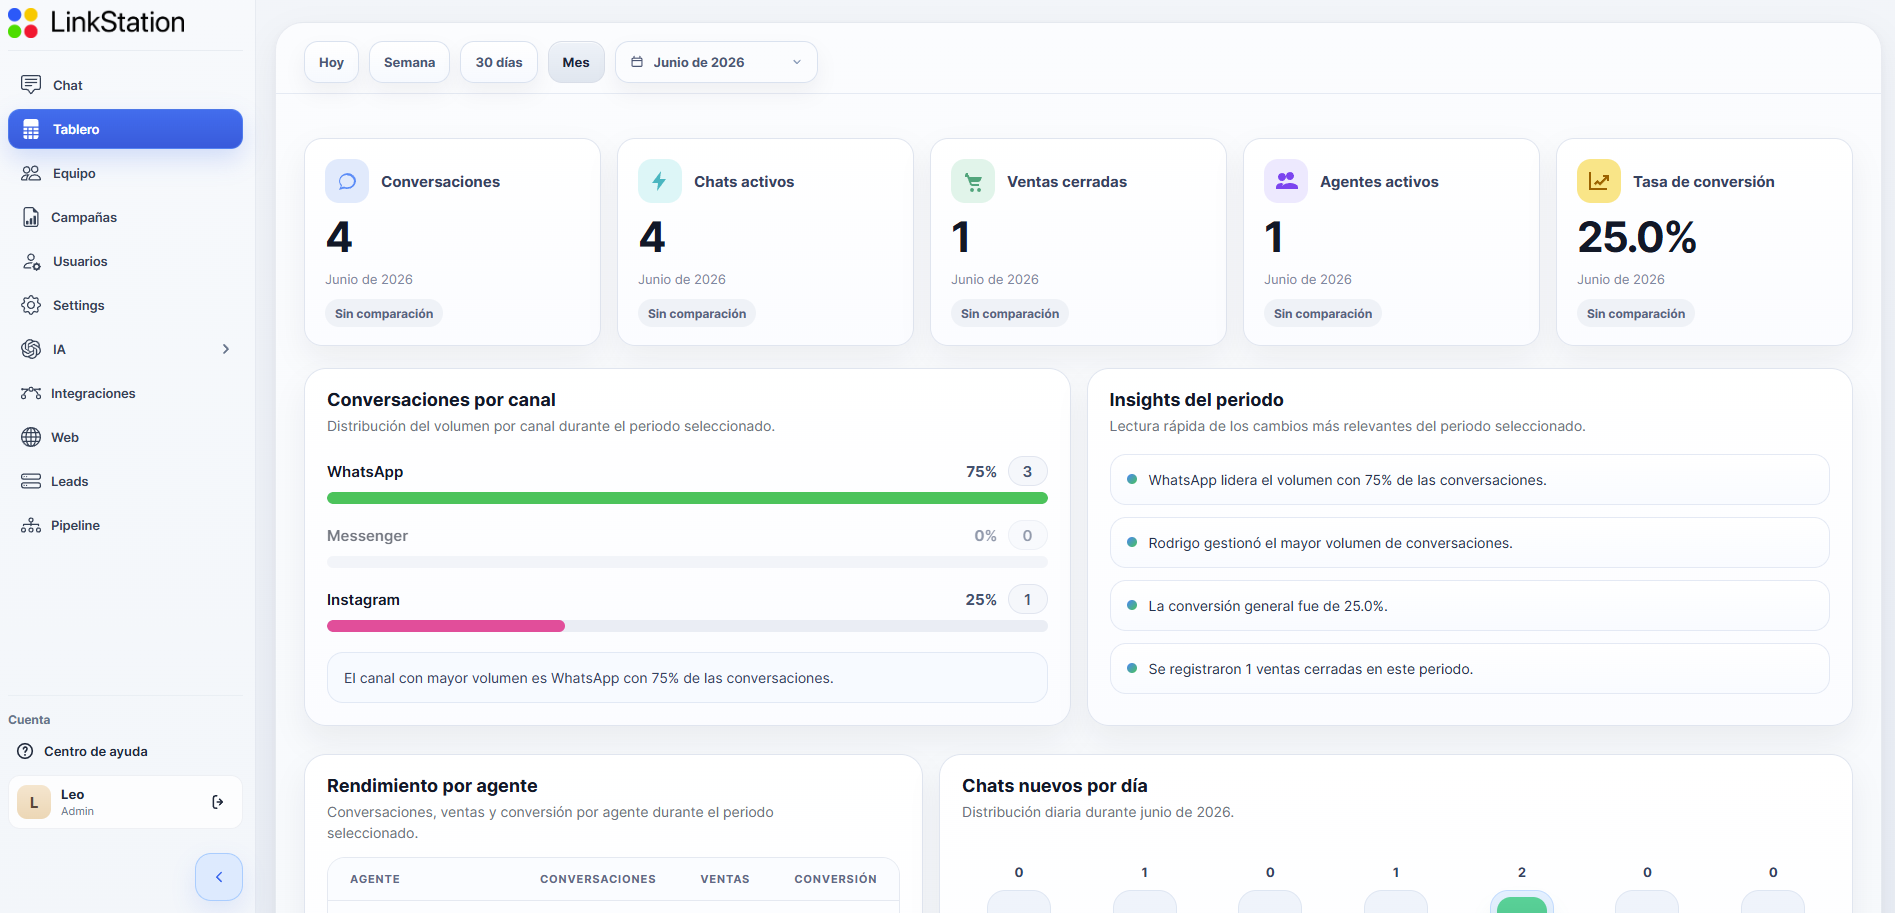Open the Campañas menu item

[x=125, y=217]
